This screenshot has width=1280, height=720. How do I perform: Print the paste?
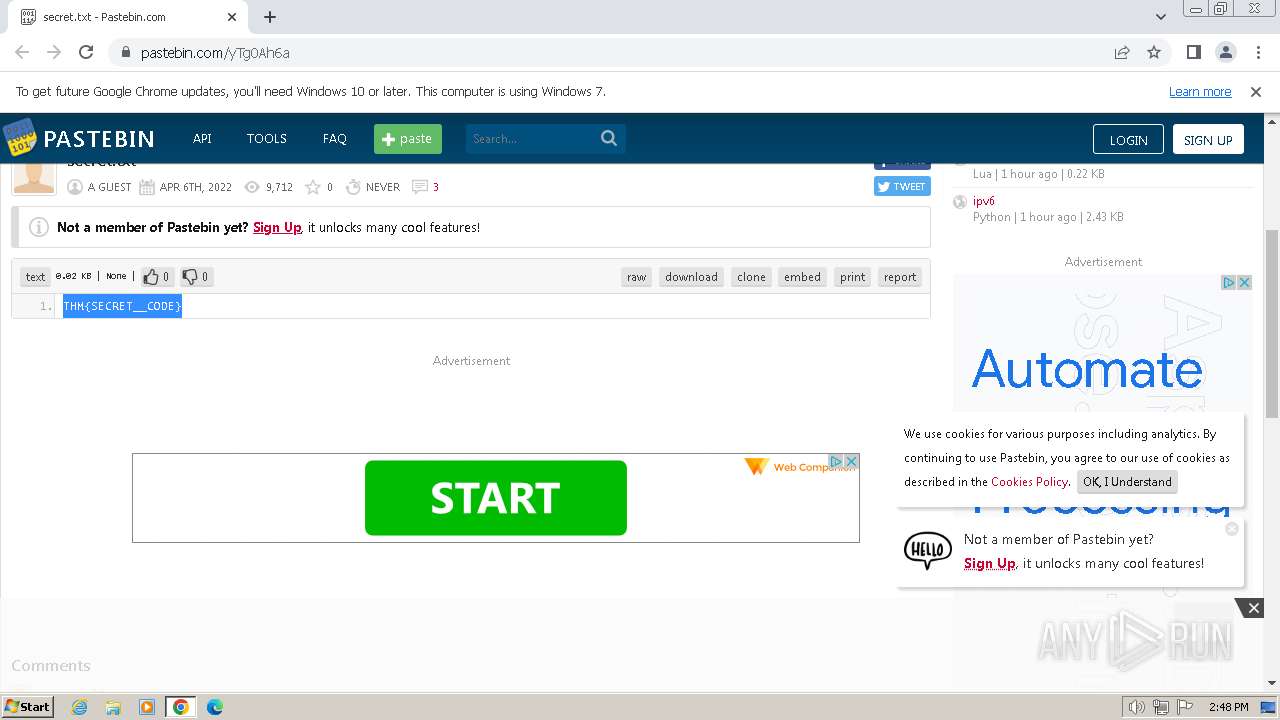coord(853,277)
